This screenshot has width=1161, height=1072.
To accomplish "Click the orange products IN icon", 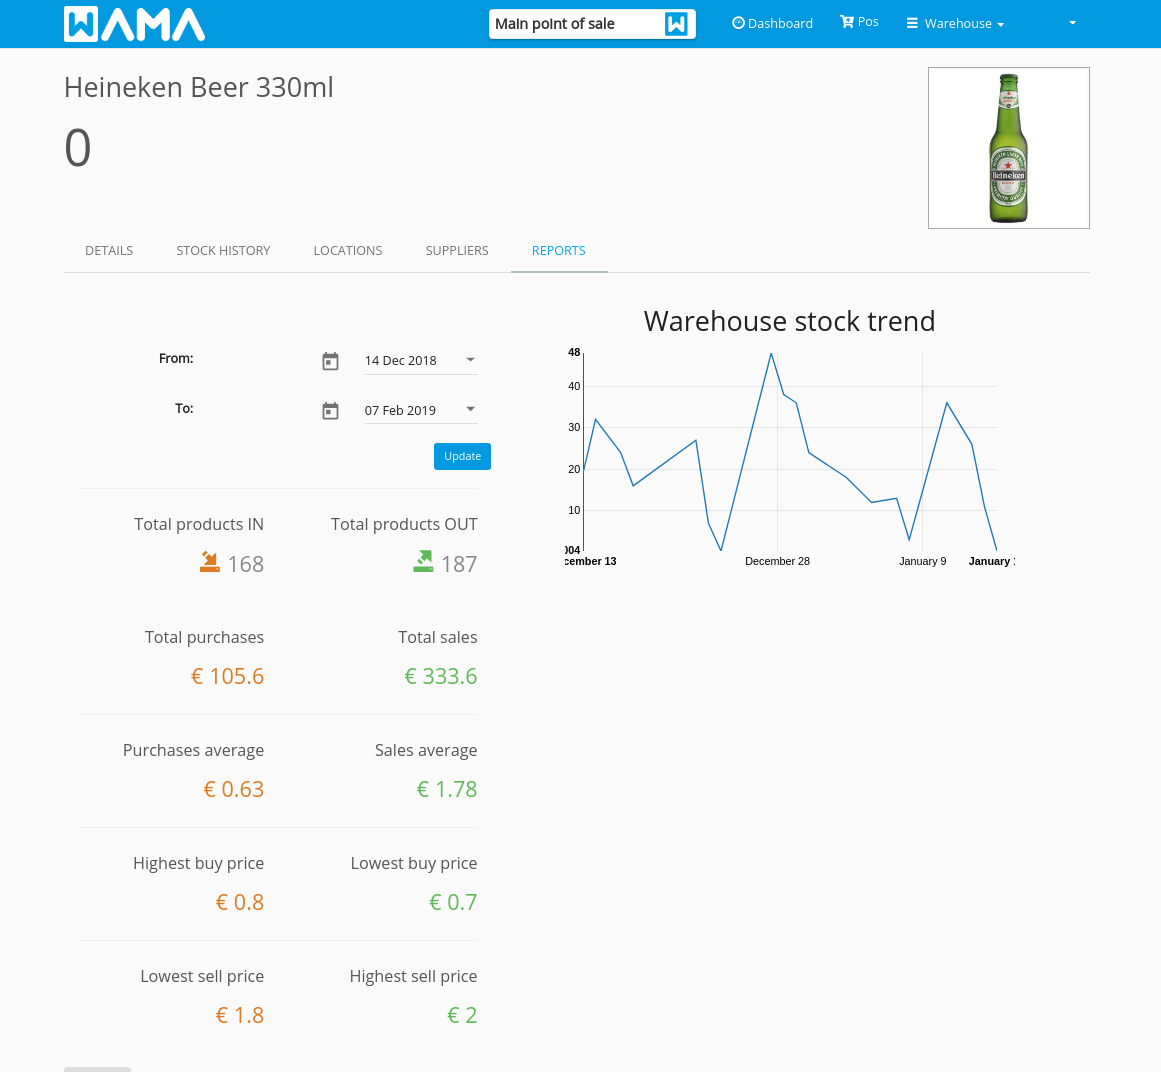I will coord(210,562).
